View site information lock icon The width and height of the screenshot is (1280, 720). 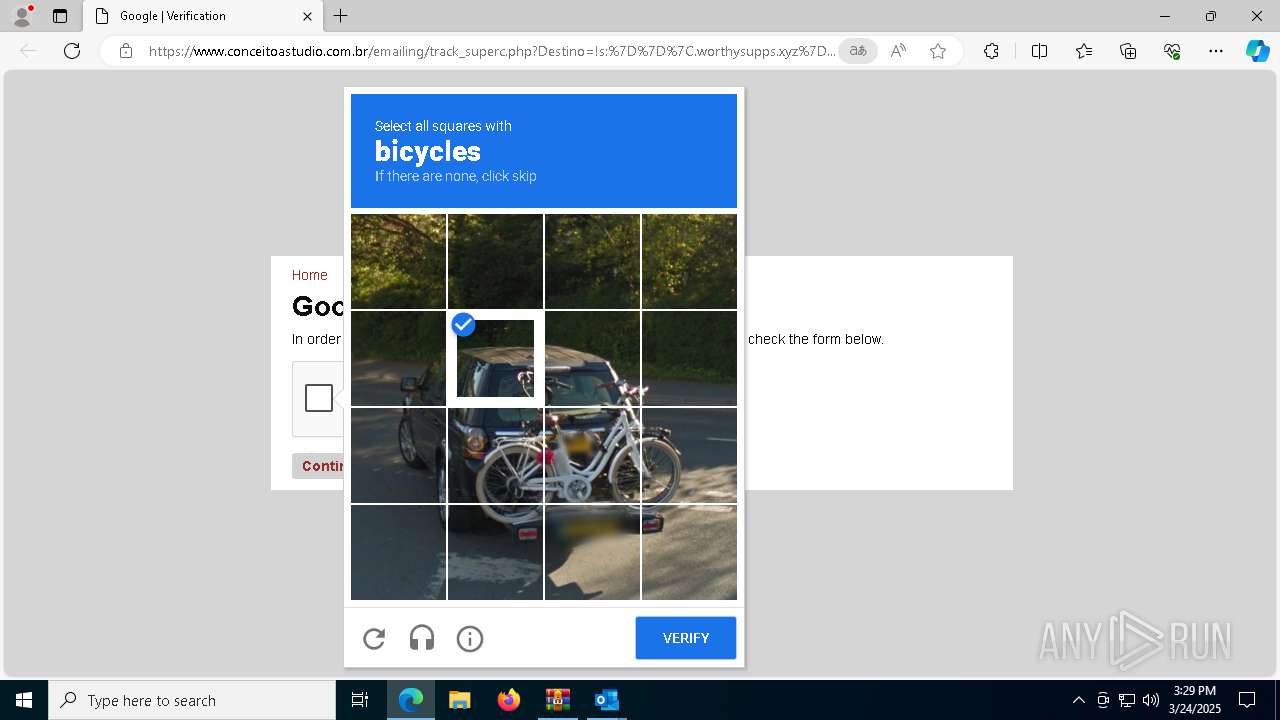pos(126,51)
